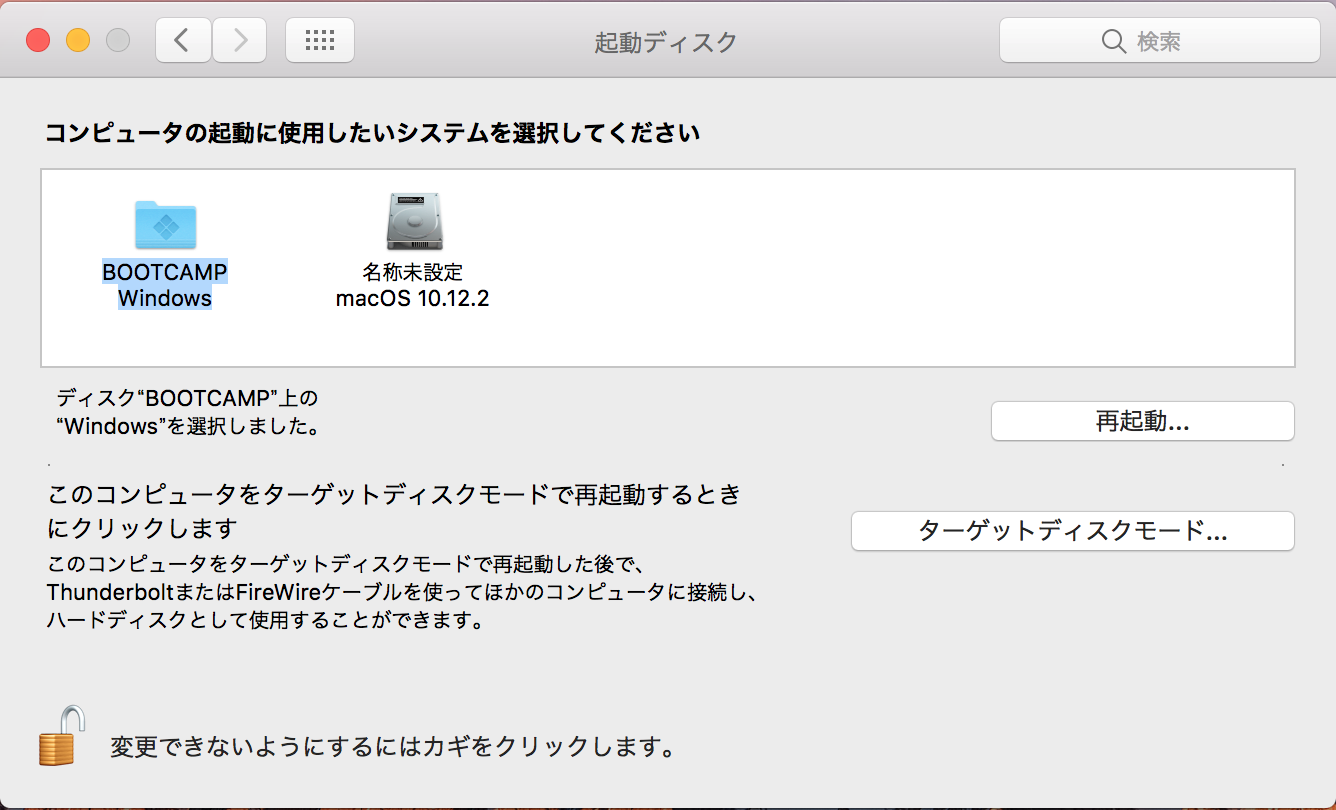
Task: Focus the 検索 search field
Action: click(1160, 41)
